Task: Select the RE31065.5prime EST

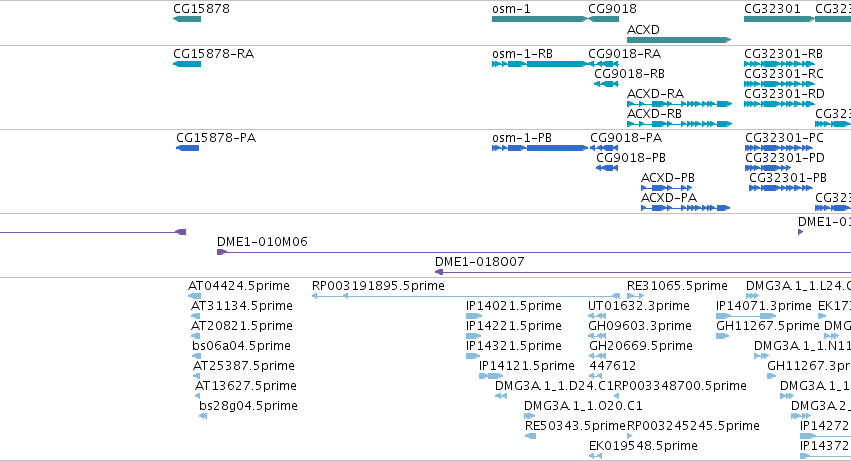Action: coord(636,296)
